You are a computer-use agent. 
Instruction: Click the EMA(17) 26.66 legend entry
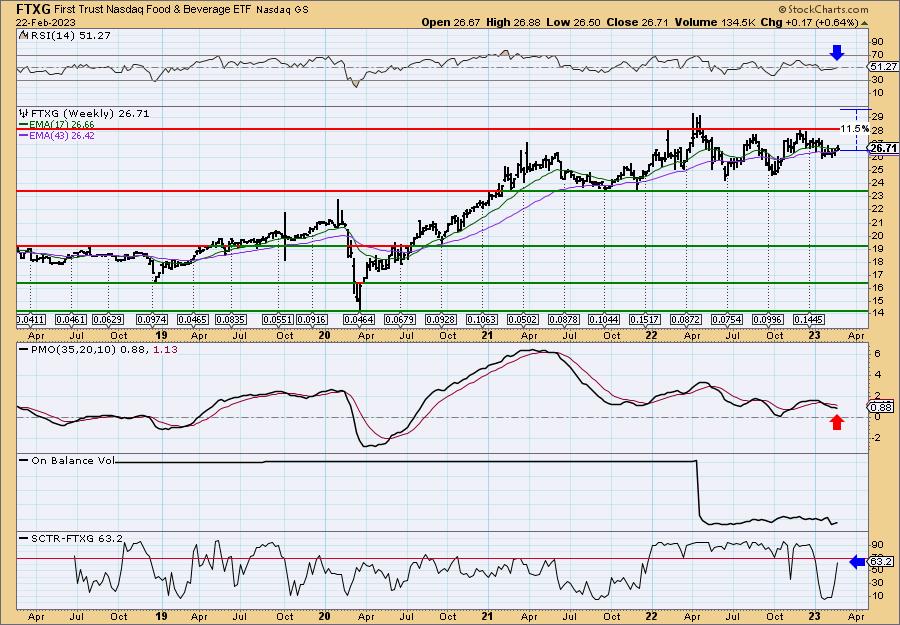(x=57, y=125)
